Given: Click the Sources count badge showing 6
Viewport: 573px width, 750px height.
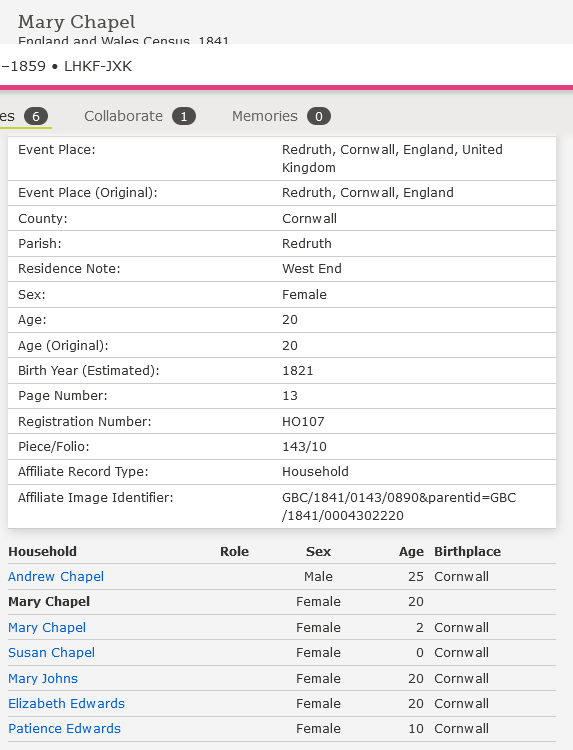Looking at the screenshot, I should (x=36, y=116).
